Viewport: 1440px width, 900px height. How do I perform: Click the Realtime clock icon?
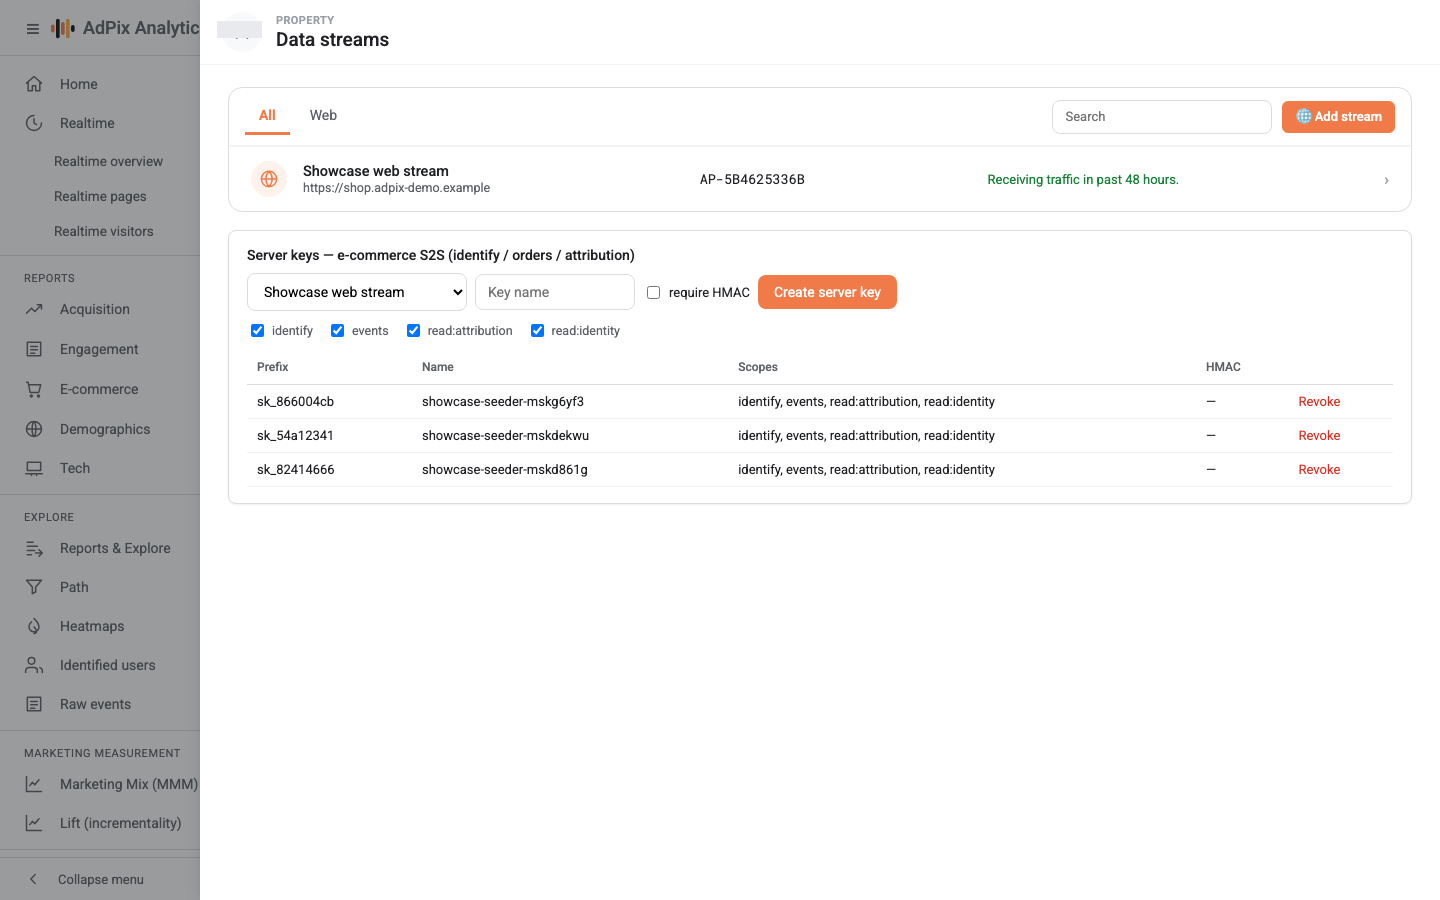(34, 123)
